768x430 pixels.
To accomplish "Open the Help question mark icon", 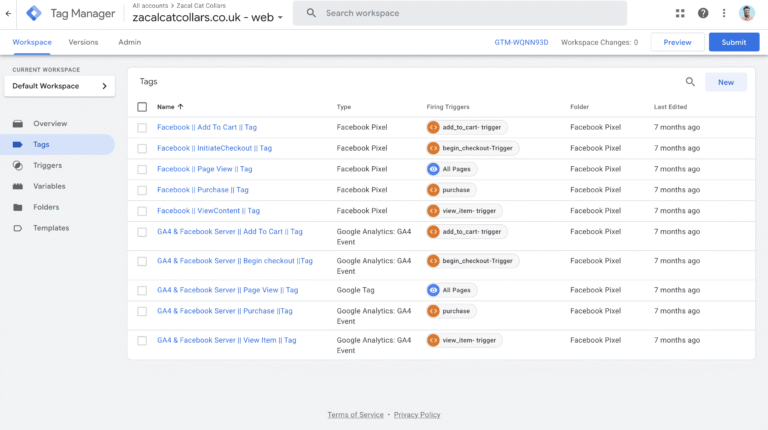I will [703, 13].
